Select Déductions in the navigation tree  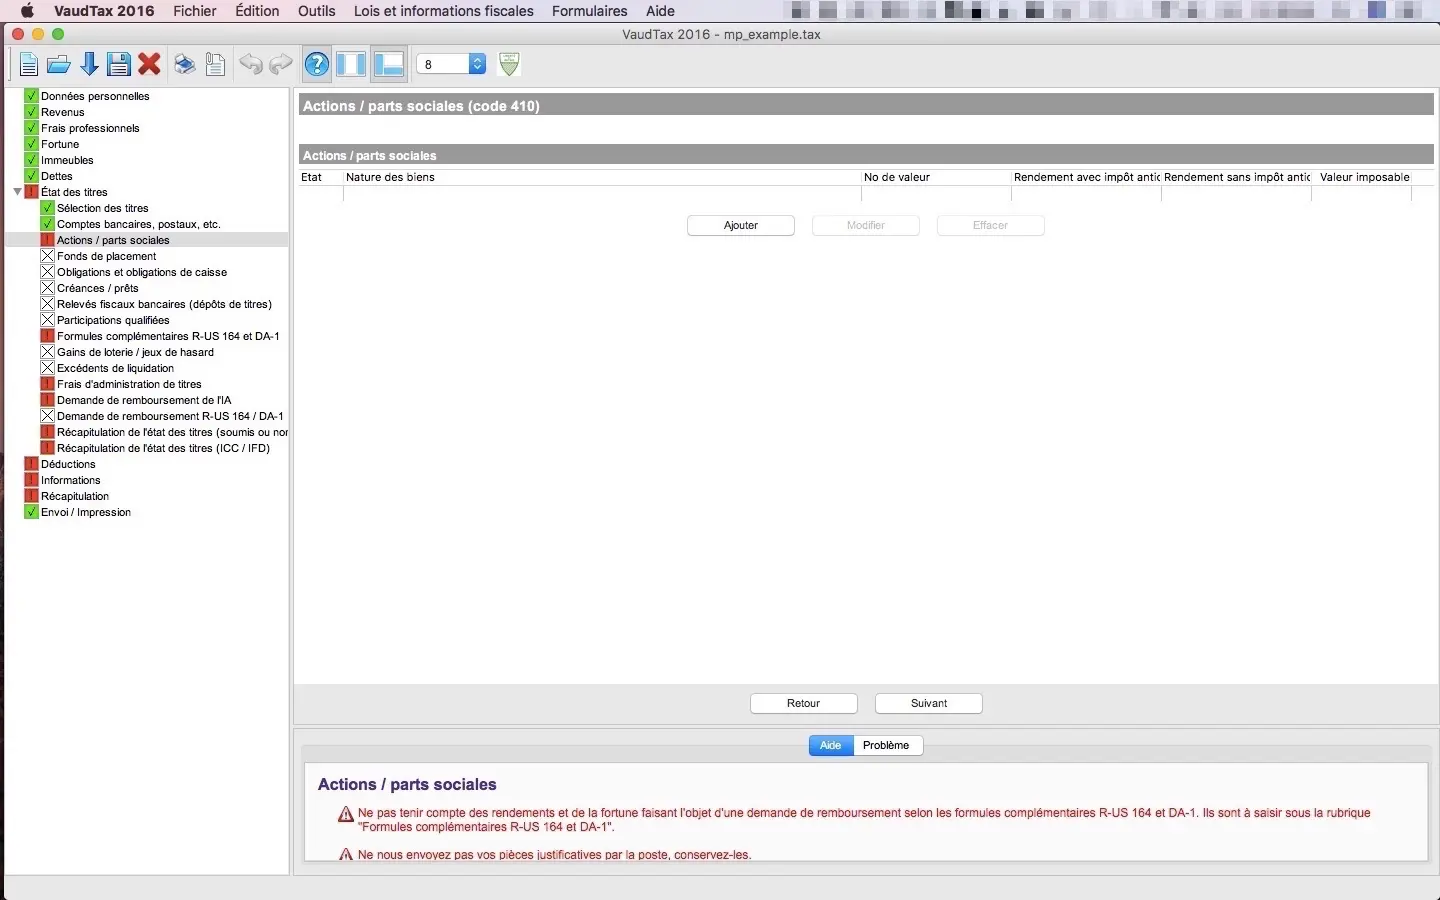(x=68, y=464)
